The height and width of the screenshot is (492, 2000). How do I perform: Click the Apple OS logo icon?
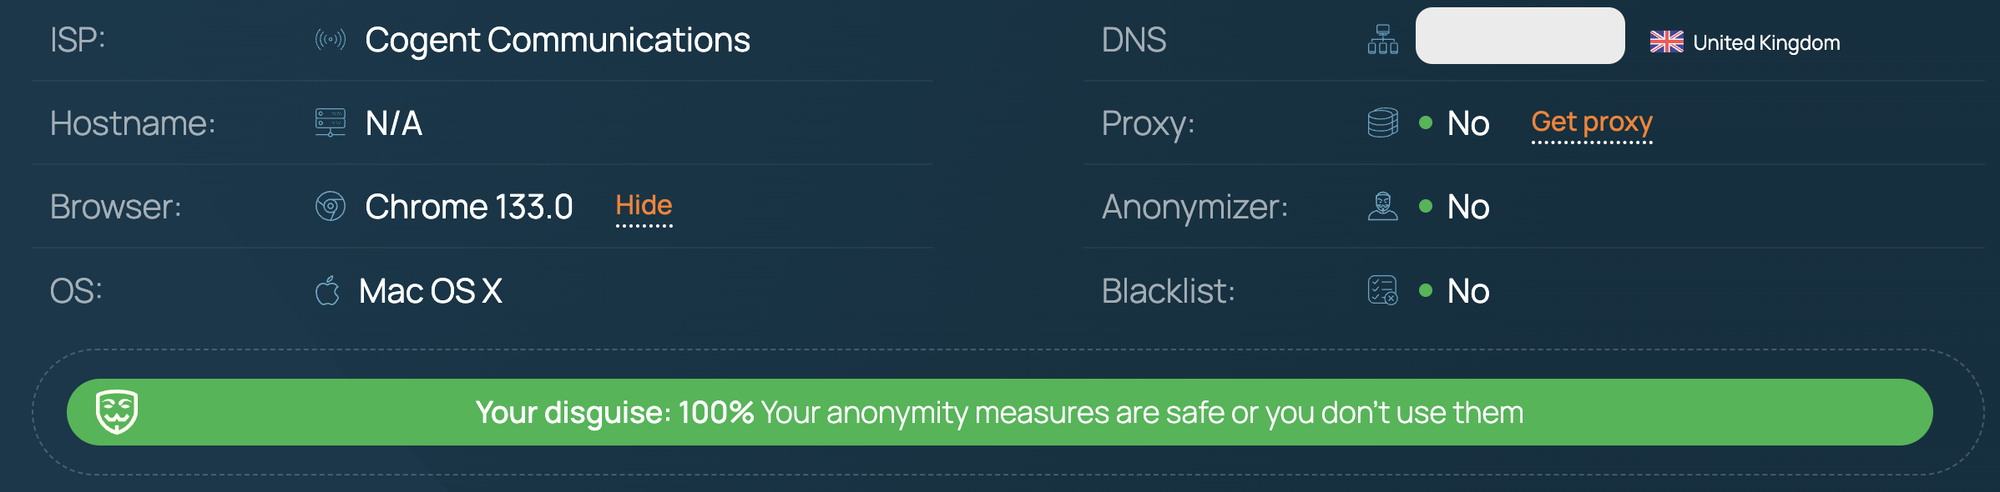click(x=328, y=291)
